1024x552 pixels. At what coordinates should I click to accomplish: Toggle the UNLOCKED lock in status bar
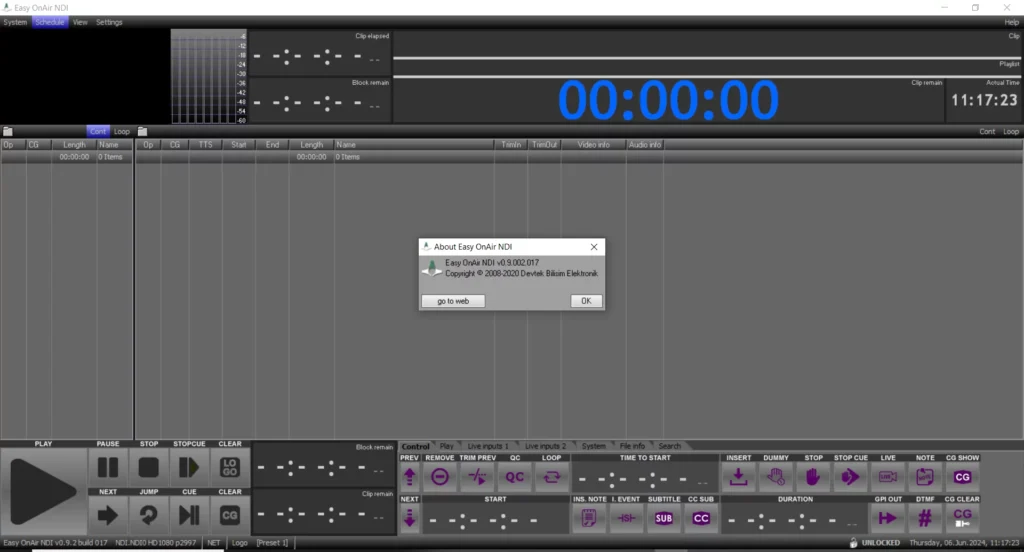876,543
